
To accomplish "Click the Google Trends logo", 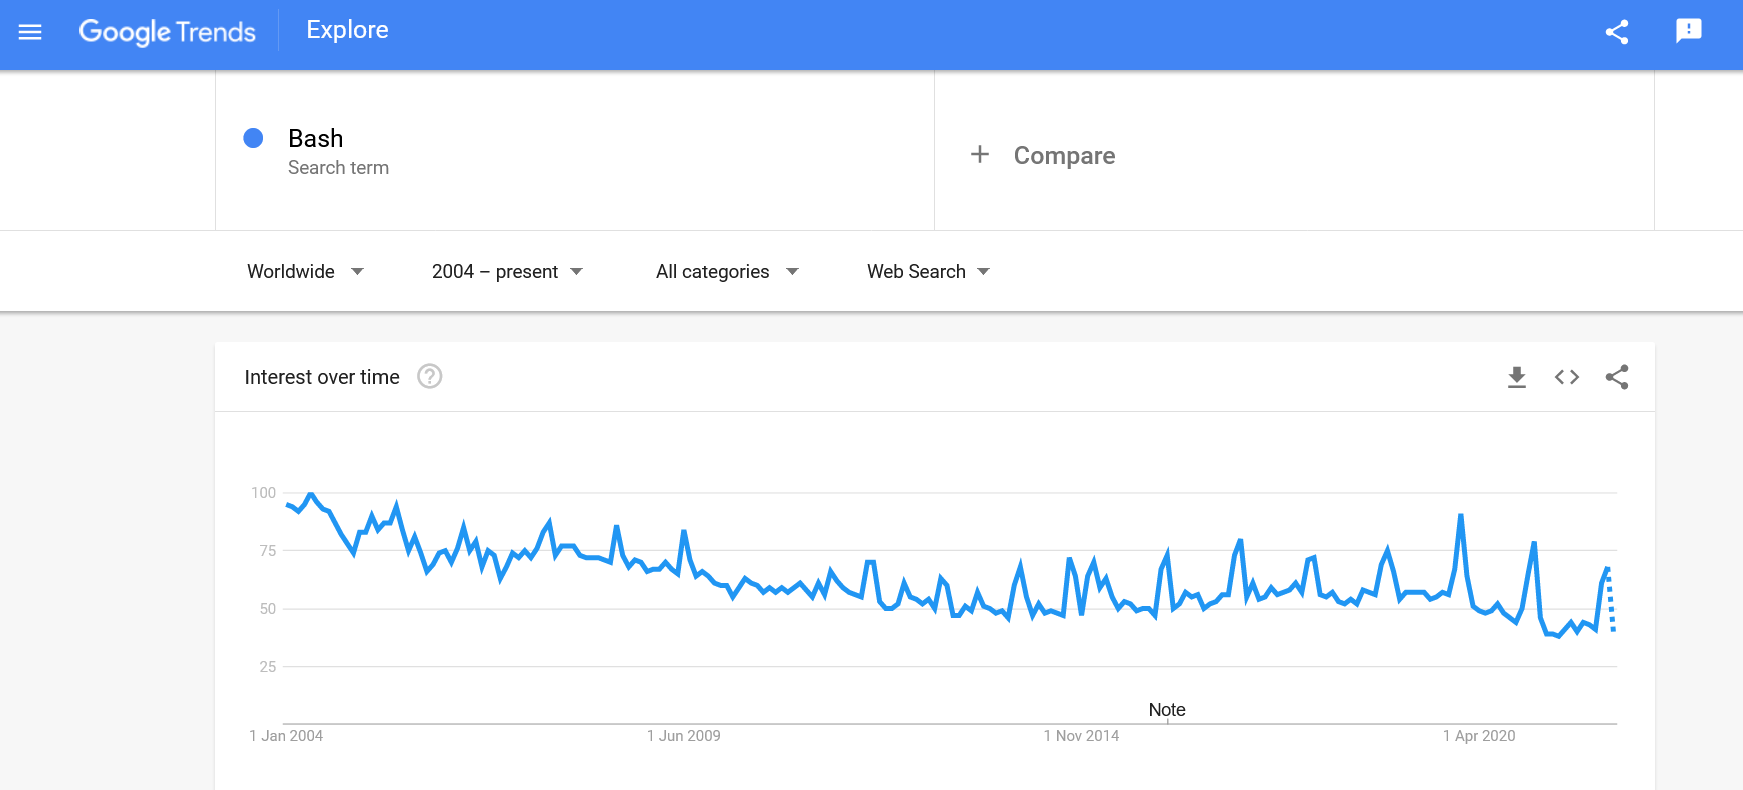I will click(x=167, y=32).
